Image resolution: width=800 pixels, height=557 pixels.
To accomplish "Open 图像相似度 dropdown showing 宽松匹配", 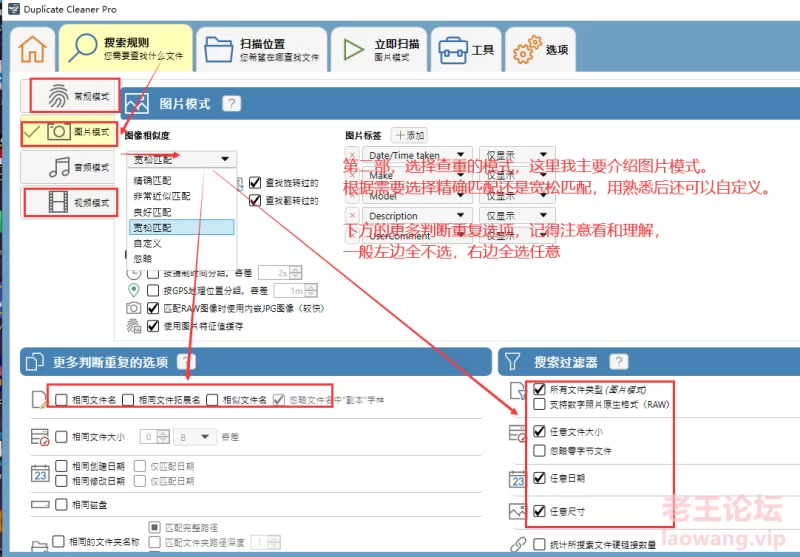I will pyautogui.click(x=181, y=159).
